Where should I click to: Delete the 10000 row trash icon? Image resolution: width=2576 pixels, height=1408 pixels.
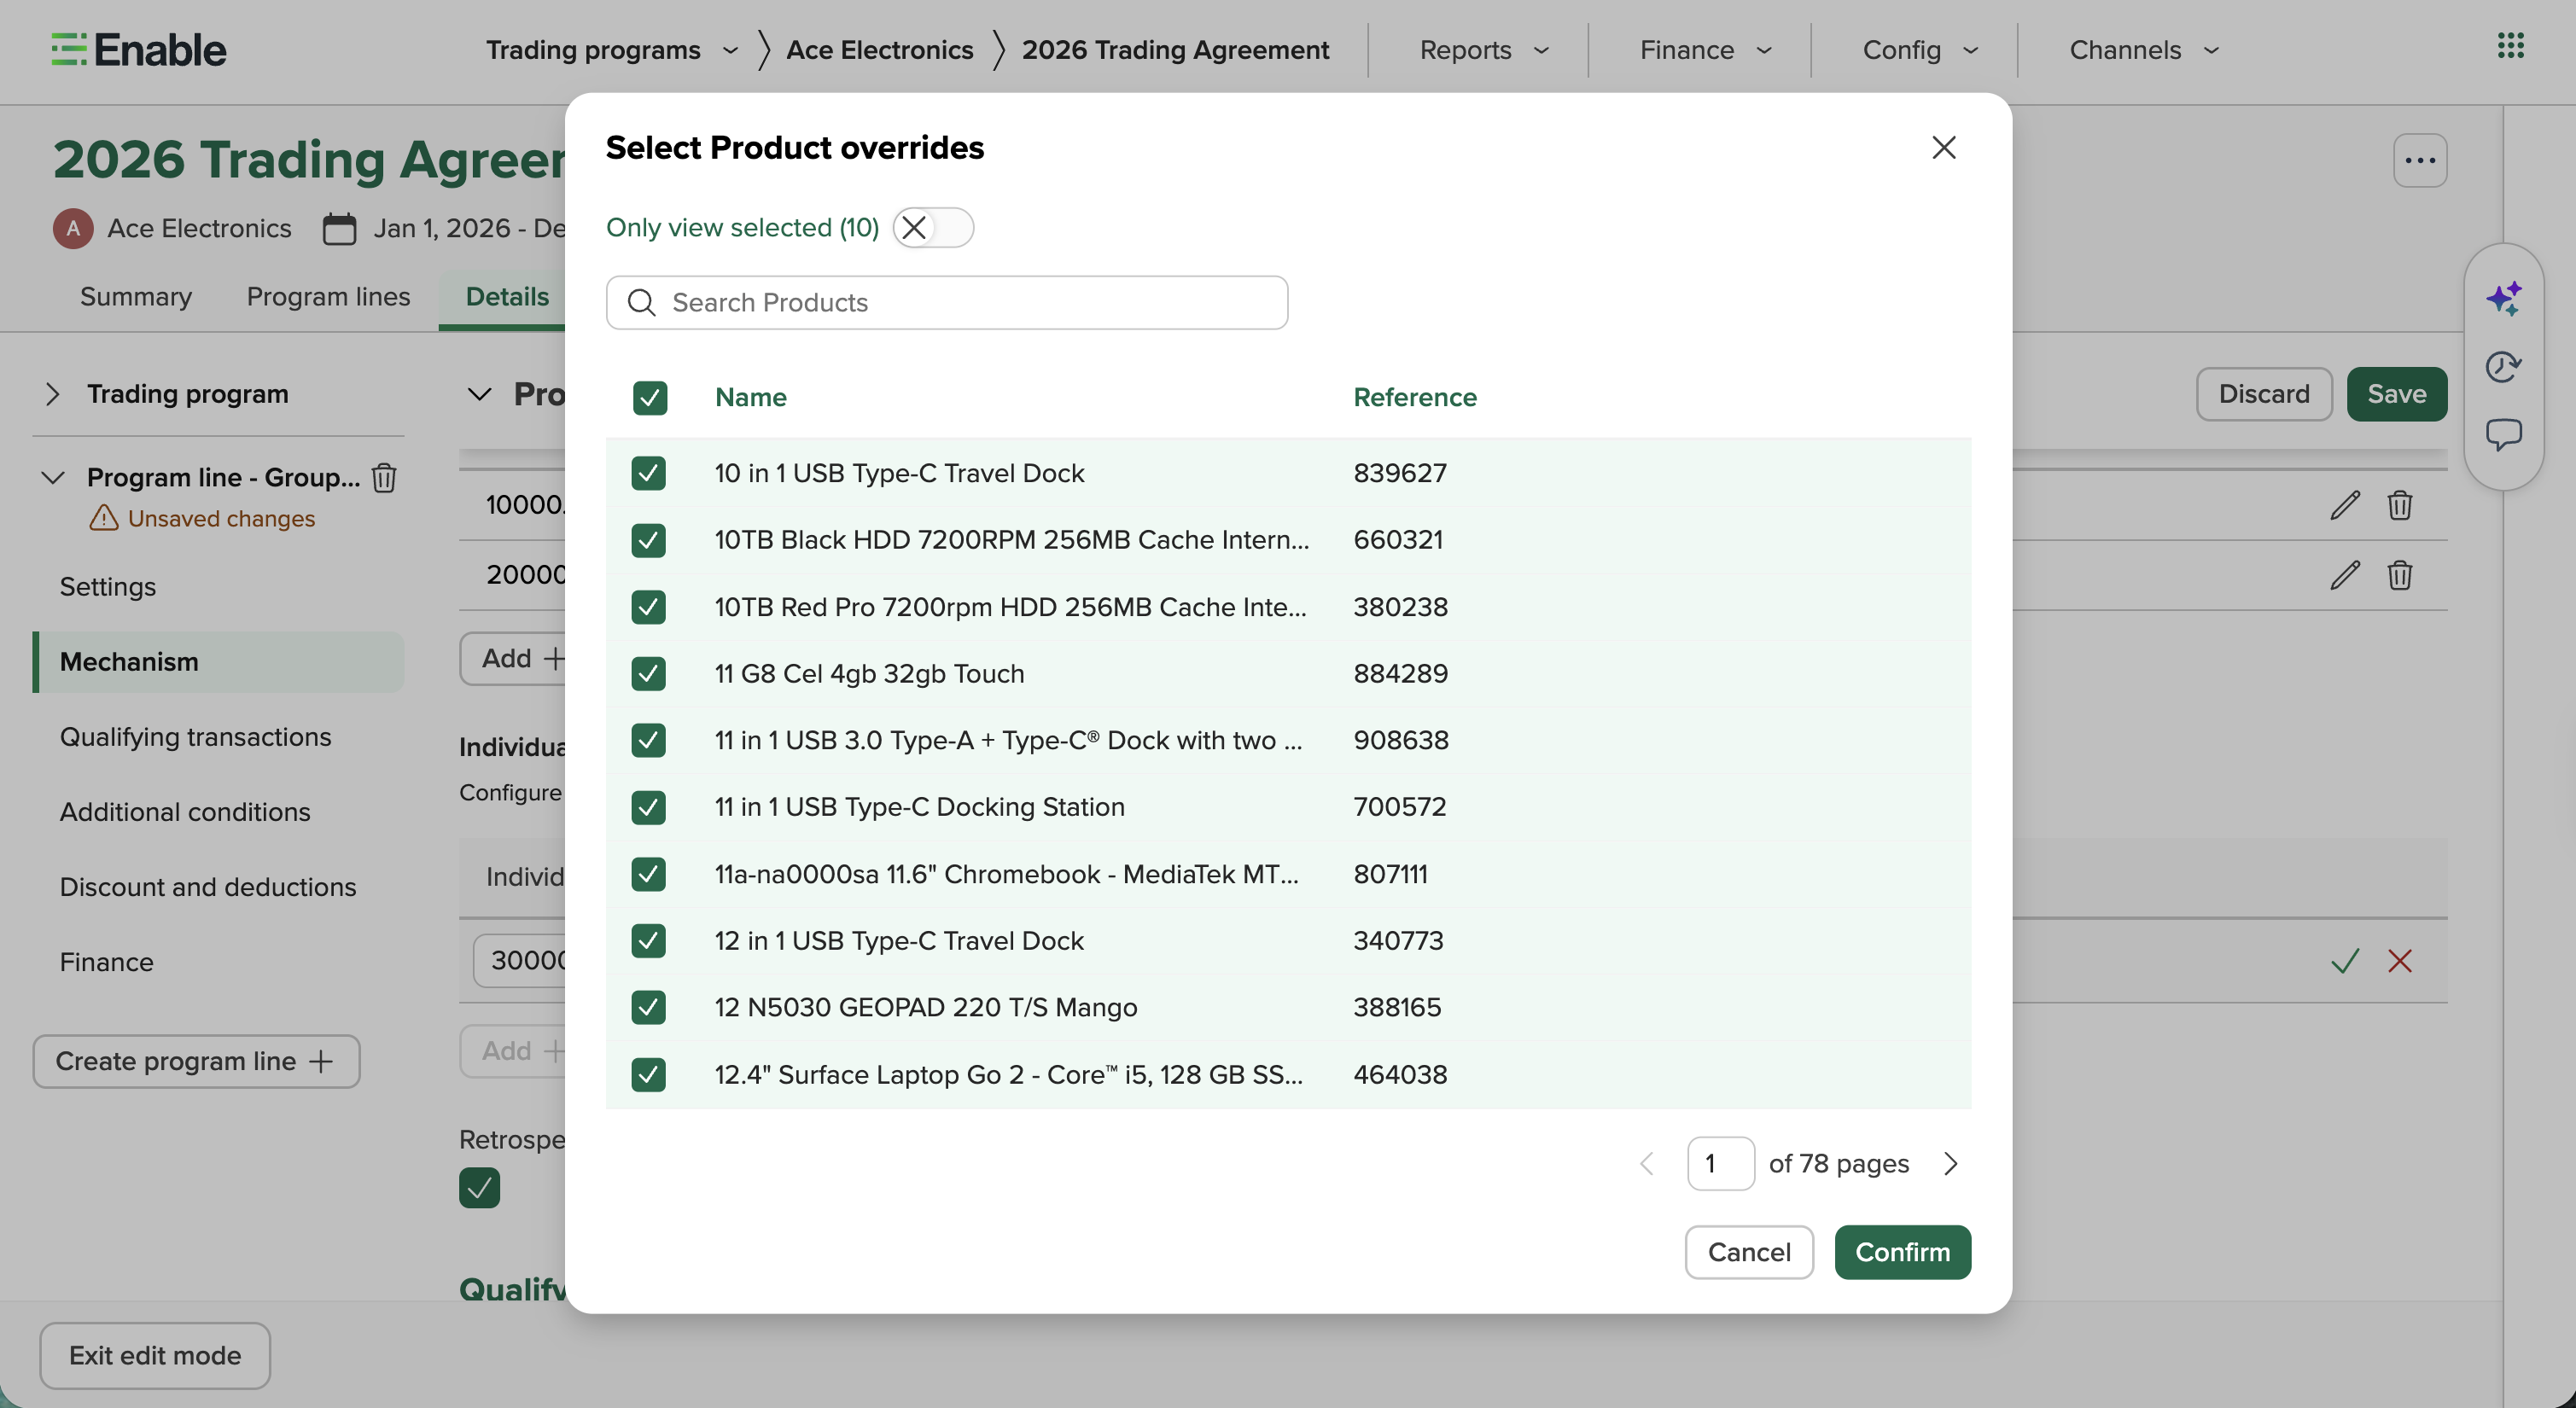coord(2400,505)
